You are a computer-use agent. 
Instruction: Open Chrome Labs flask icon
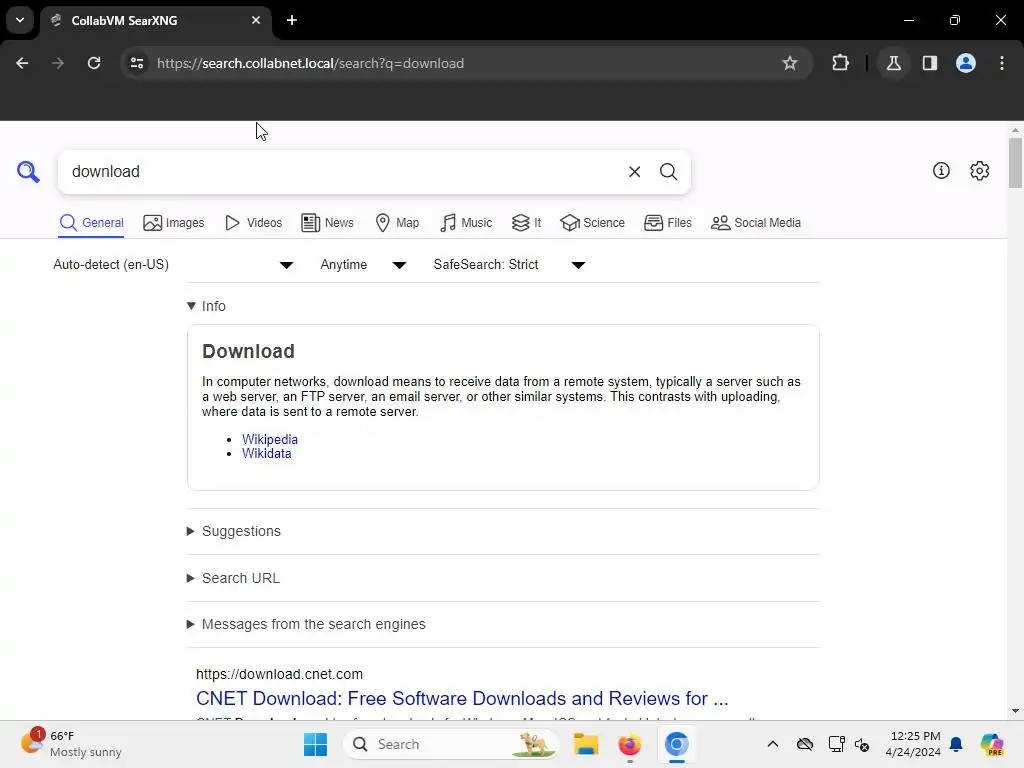[x=893, y=63]
